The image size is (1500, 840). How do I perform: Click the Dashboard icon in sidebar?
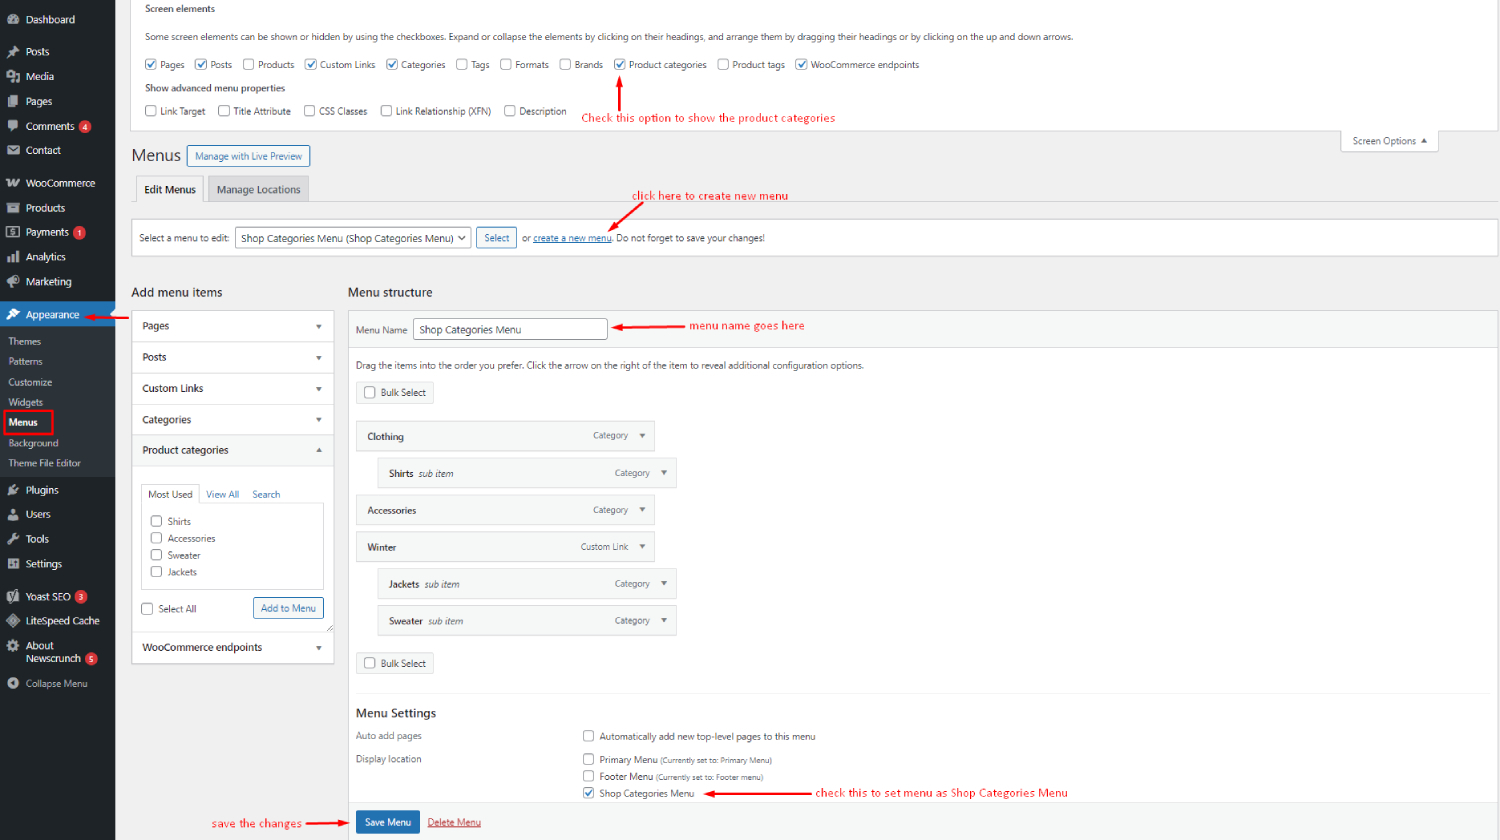point(13,19)
